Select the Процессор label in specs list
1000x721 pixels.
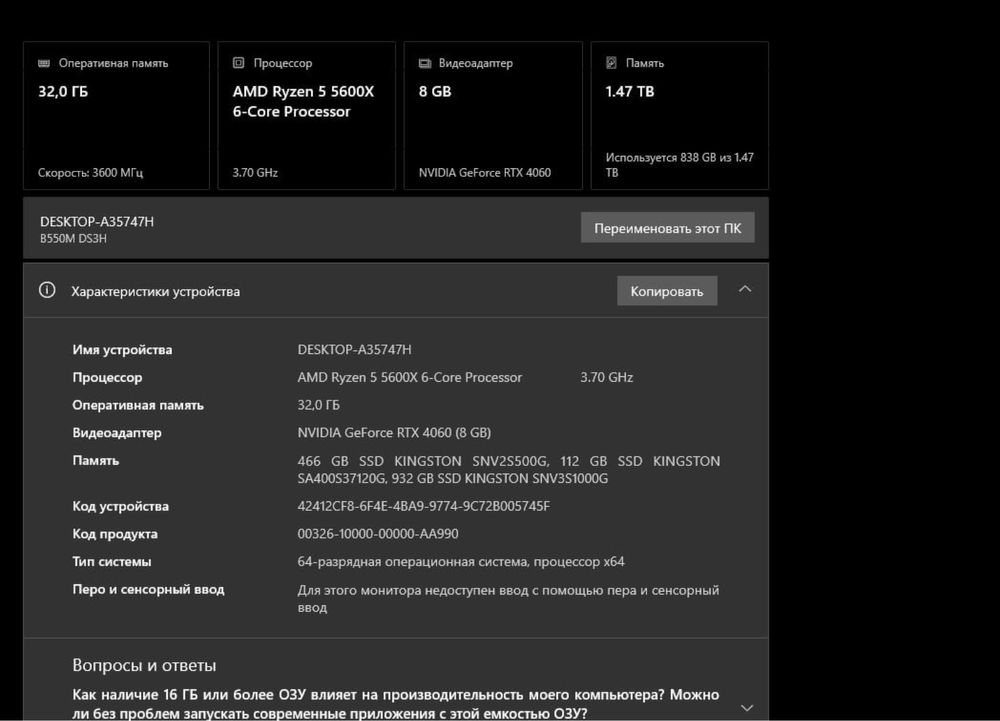click(107, 377)
